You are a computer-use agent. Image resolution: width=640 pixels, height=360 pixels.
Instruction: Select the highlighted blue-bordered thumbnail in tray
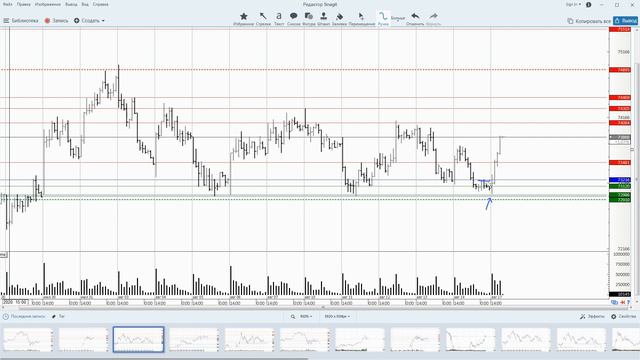138,339
